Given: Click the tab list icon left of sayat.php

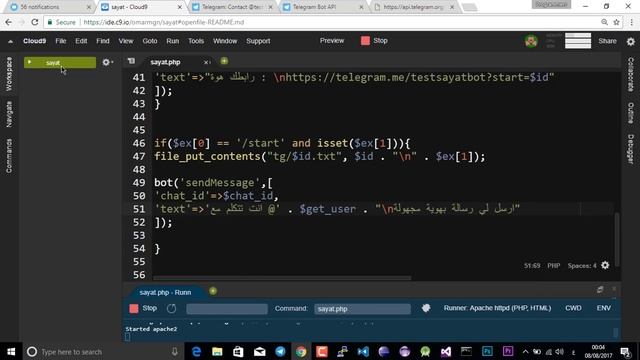Looking at the screenshot, I should (x=131, y=61).
